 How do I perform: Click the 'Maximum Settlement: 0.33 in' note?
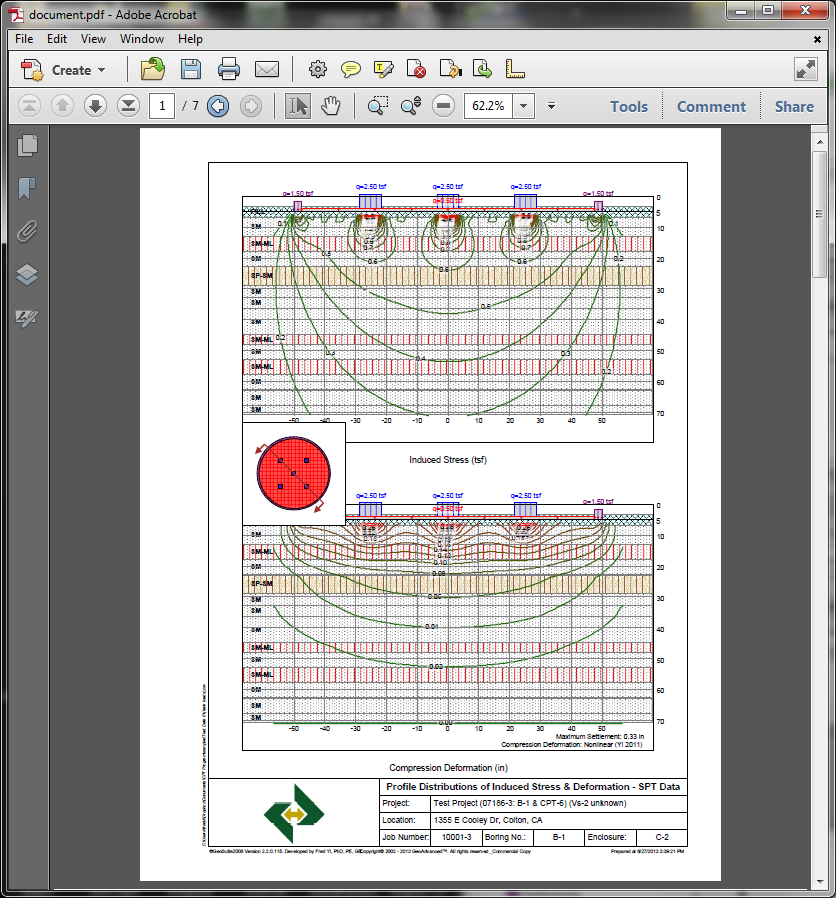click(600, 736)
